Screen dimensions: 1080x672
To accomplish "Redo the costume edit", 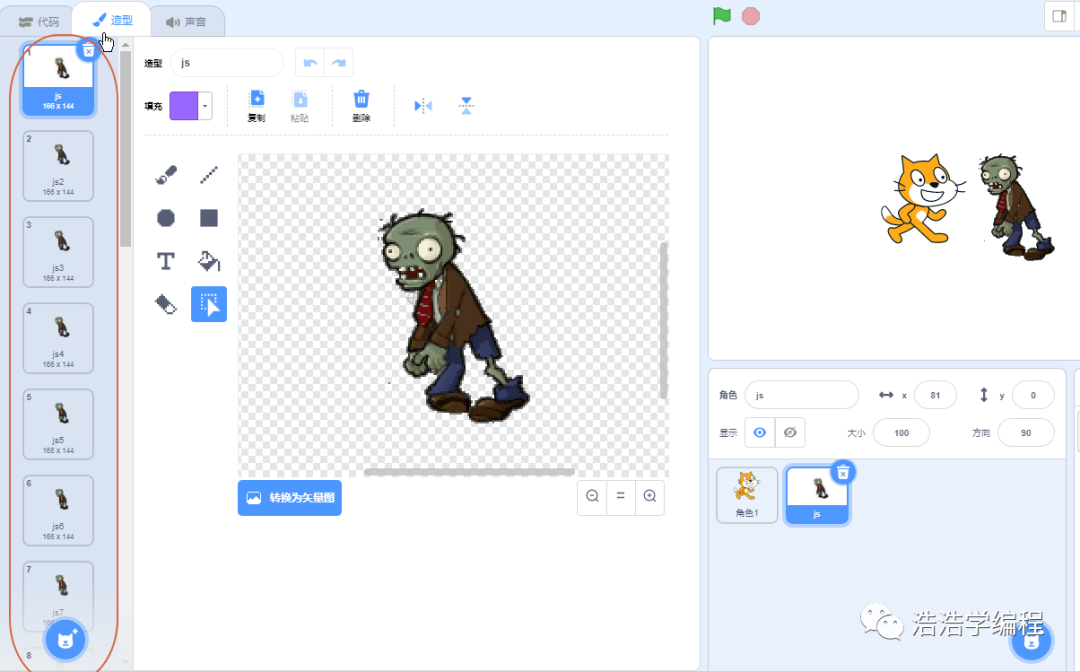I will [339, 63].
